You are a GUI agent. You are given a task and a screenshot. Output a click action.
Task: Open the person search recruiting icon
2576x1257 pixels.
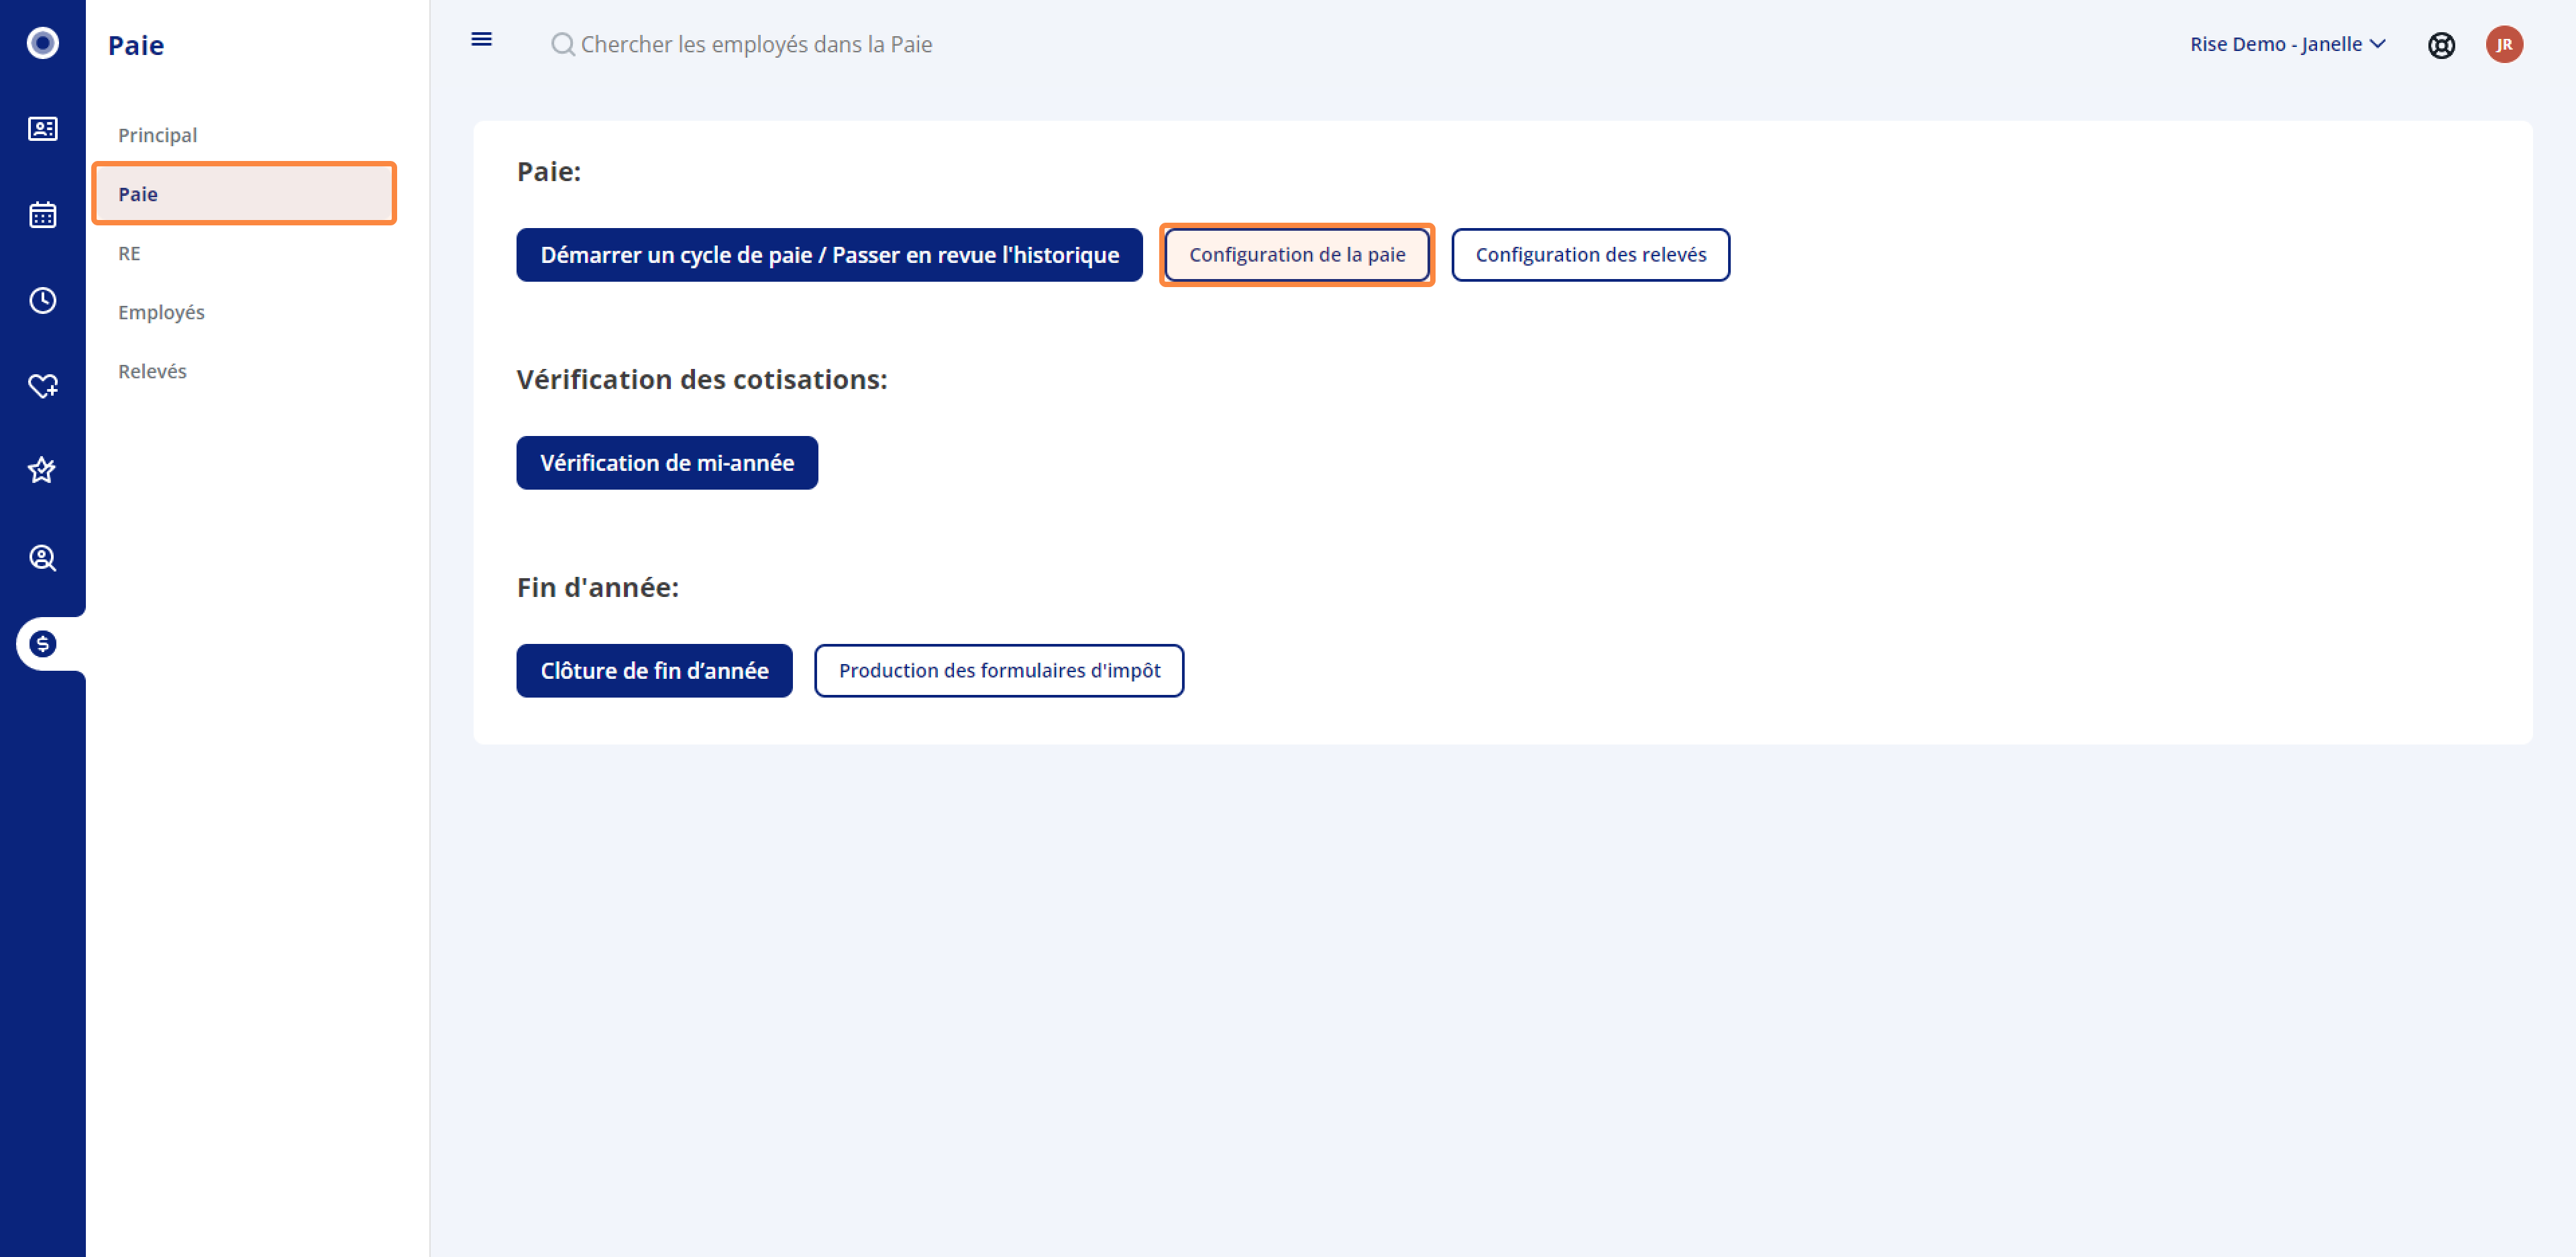[x=43, y=558]
